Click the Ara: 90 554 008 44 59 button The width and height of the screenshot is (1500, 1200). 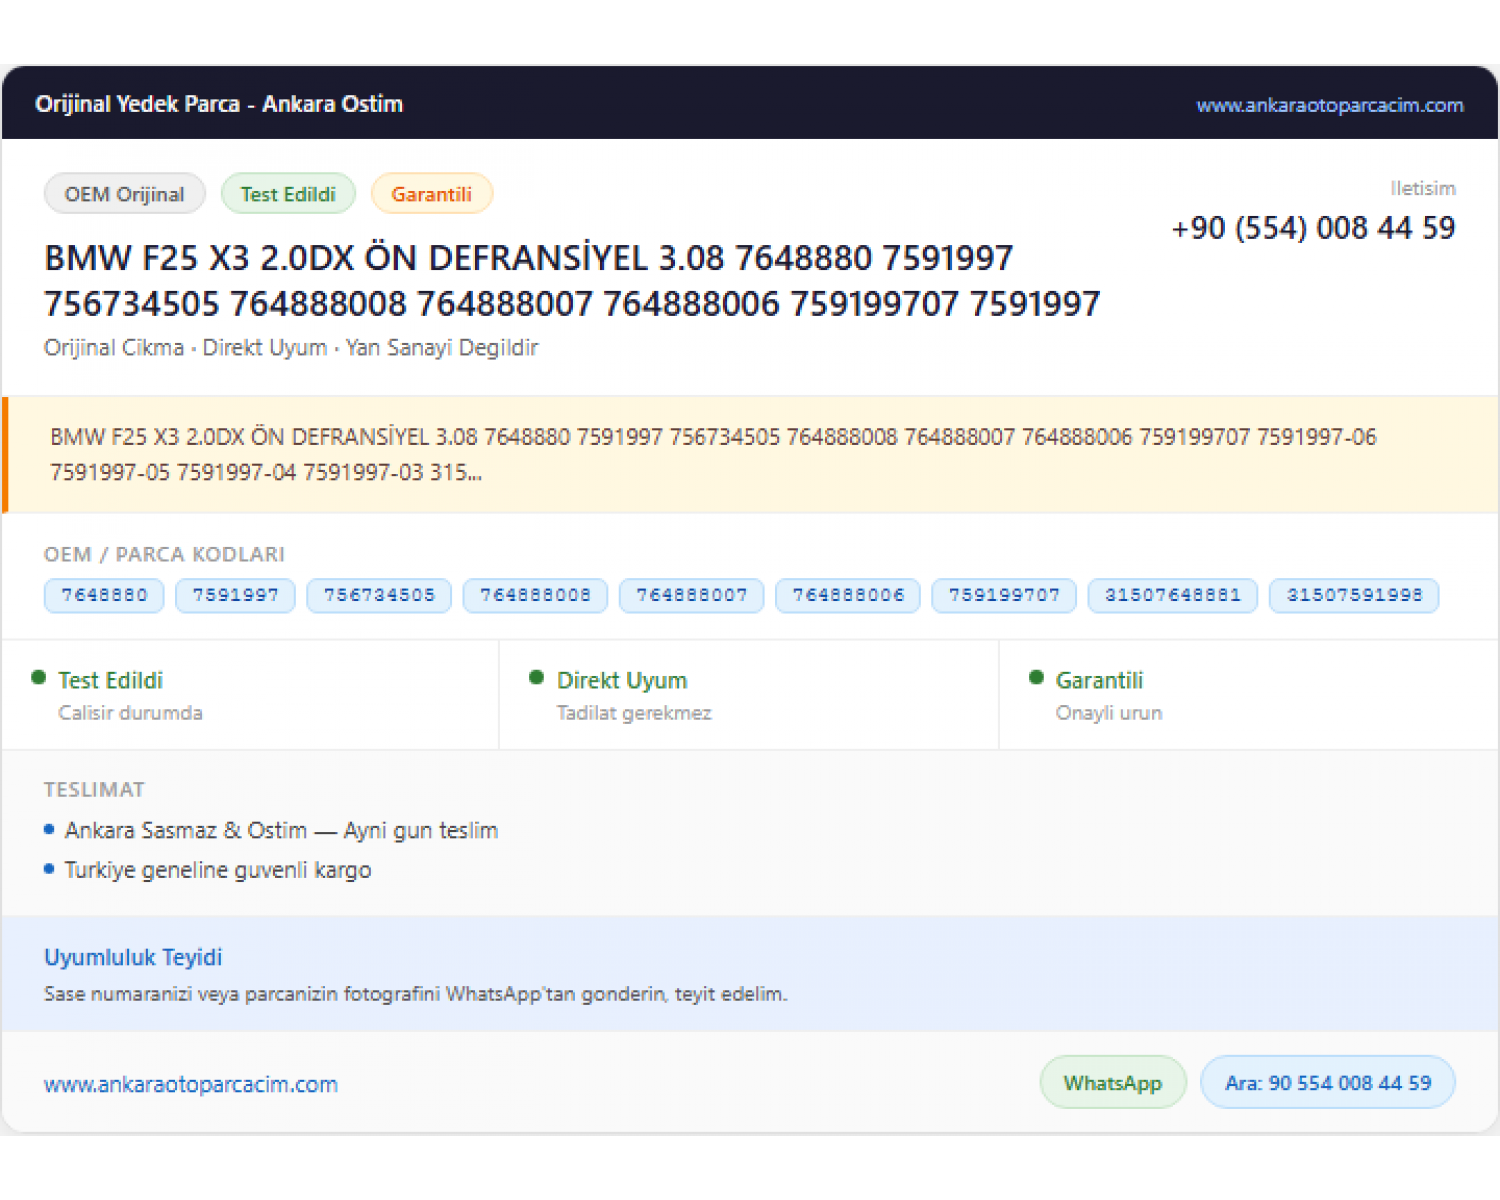click(x=1328, y=1082)
